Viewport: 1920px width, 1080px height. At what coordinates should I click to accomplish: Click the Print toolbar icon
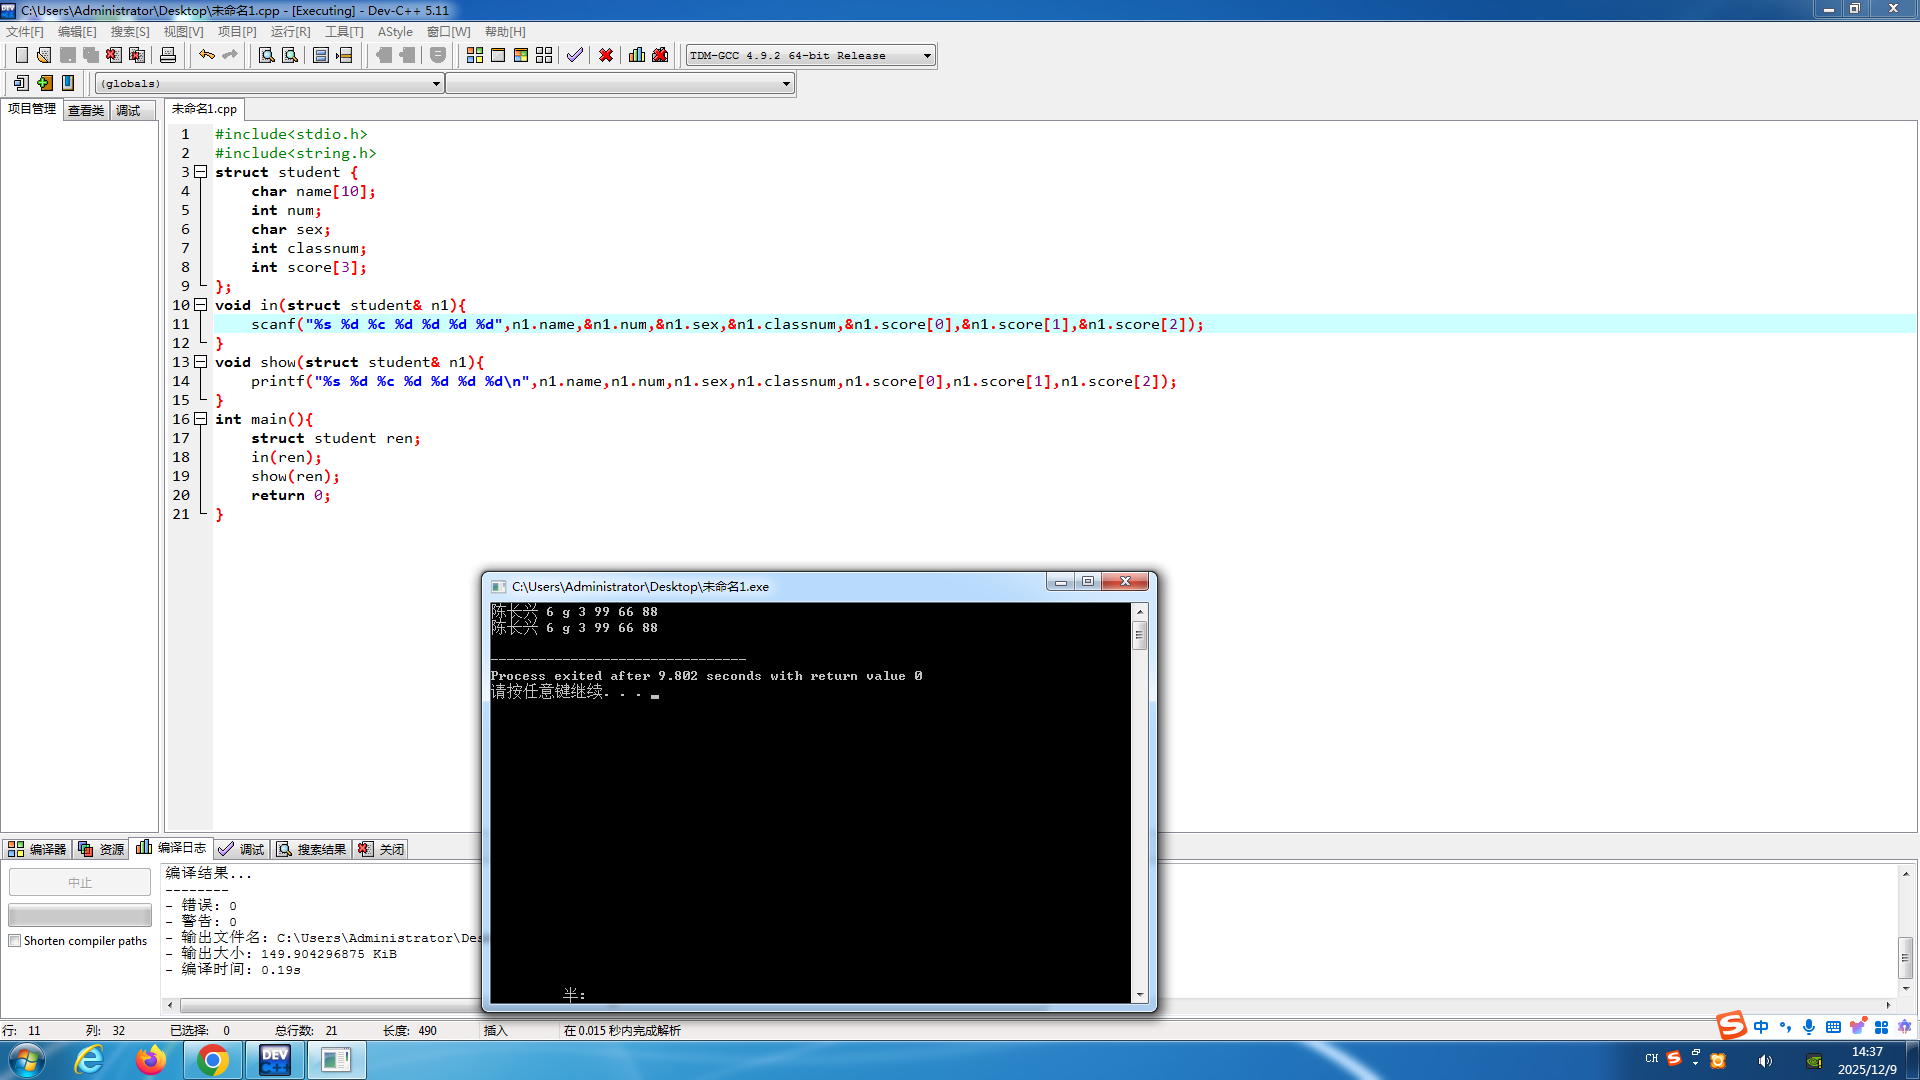click(168, 55)
